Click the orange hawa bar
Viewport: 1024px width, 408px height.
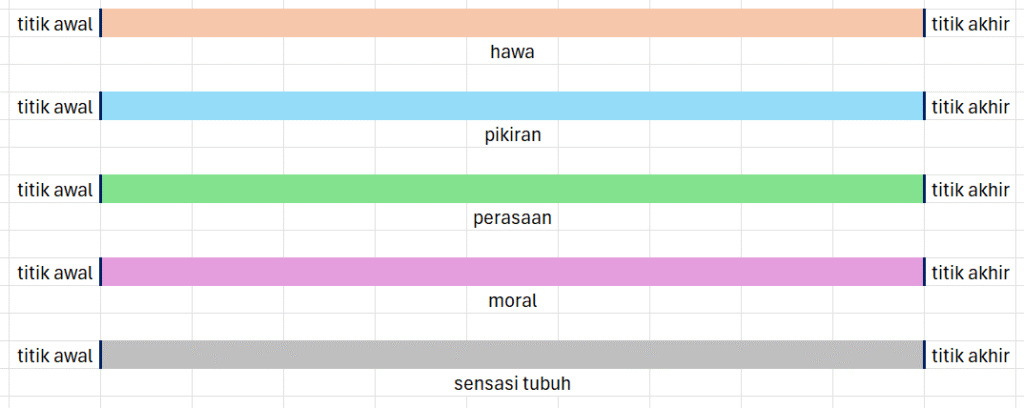click(512, 23)
